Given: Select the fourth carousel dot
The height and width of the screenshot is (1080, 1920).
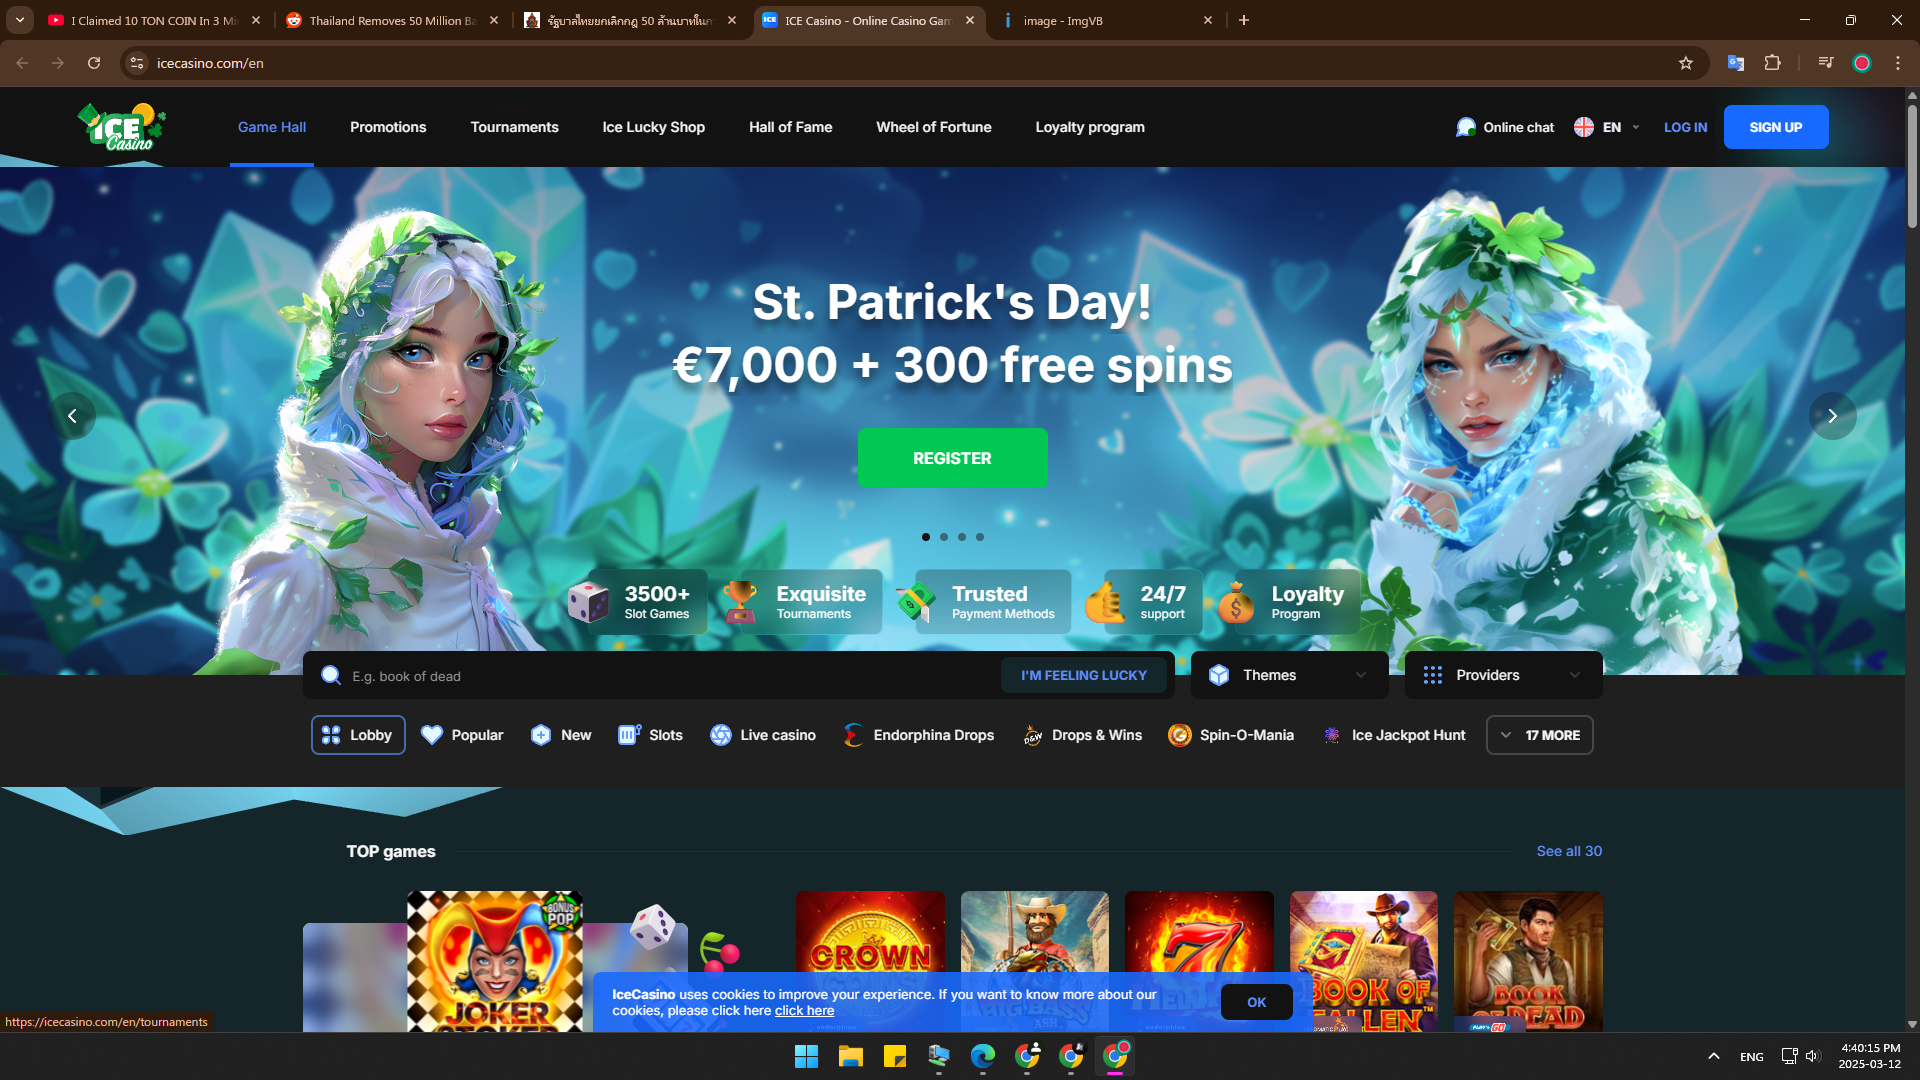Looking at the screenshot, I should click(x=980, y=537).
